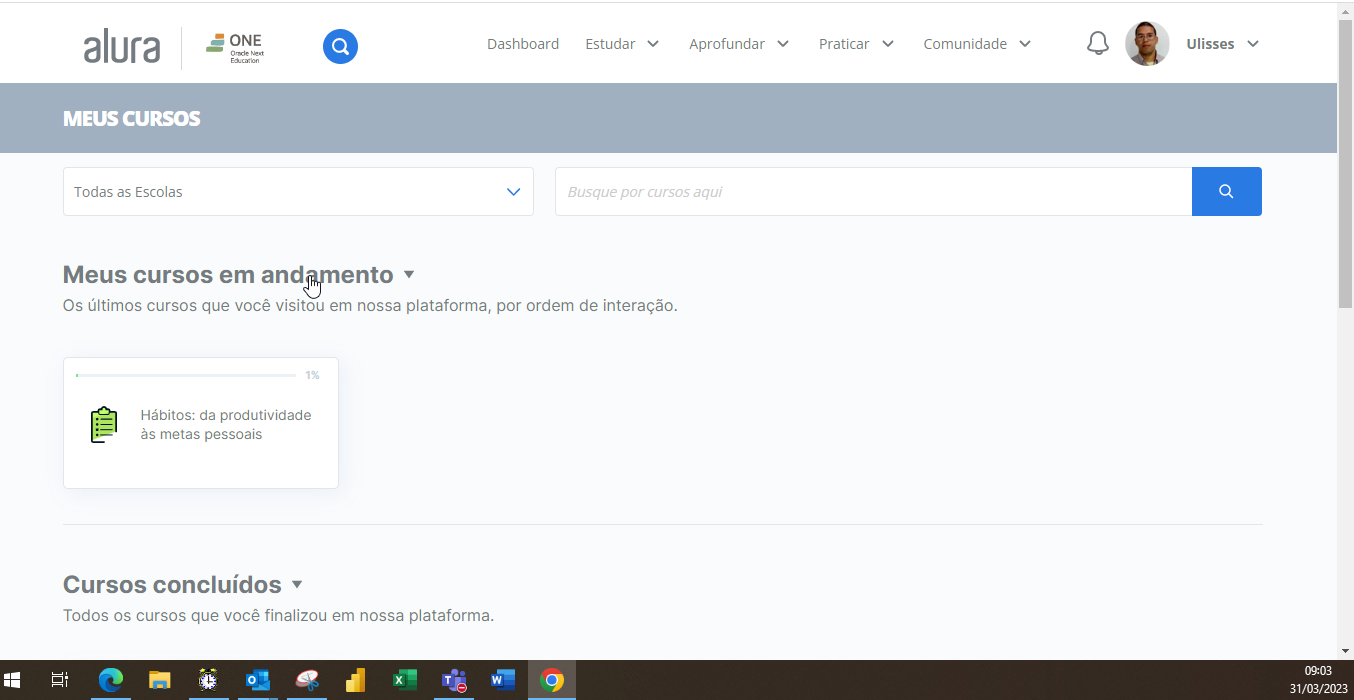Click the Alura logo

121,44
